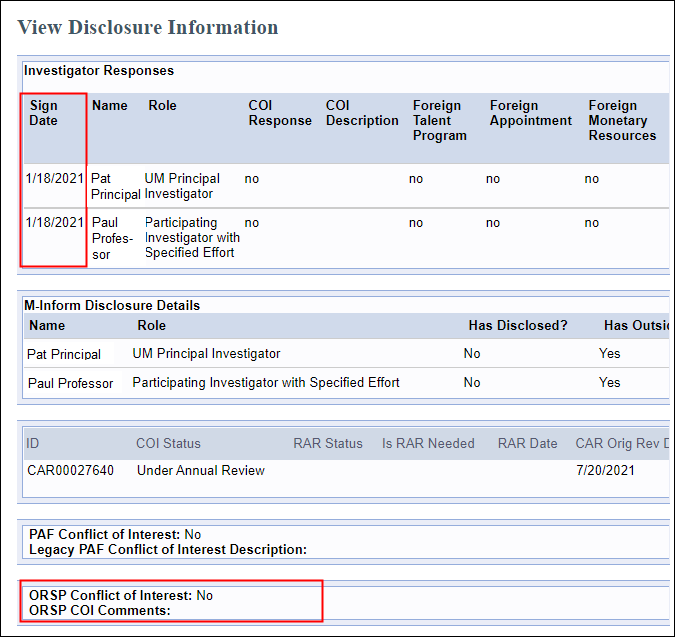This screenshot has width=675, height=637.
Task: Click the 'Foreign Talent Program' column header
Action: 440,120
